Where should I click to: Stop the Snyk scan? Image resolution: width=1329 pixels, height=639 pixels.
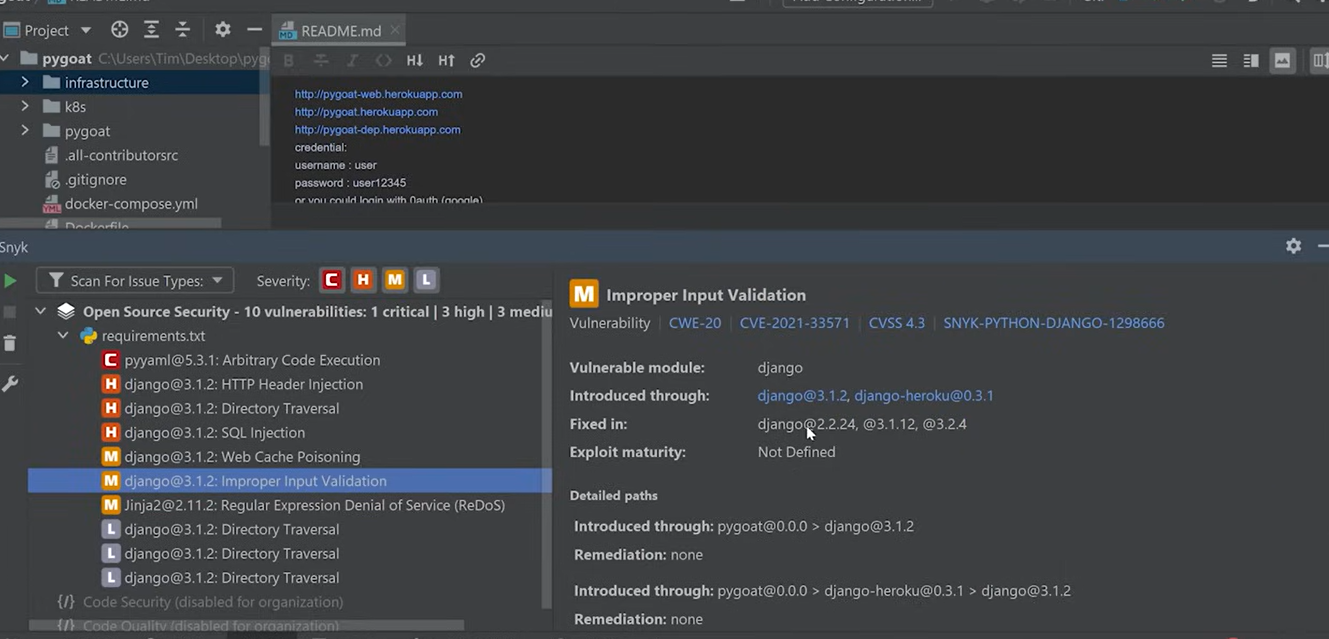coord(10,312)
